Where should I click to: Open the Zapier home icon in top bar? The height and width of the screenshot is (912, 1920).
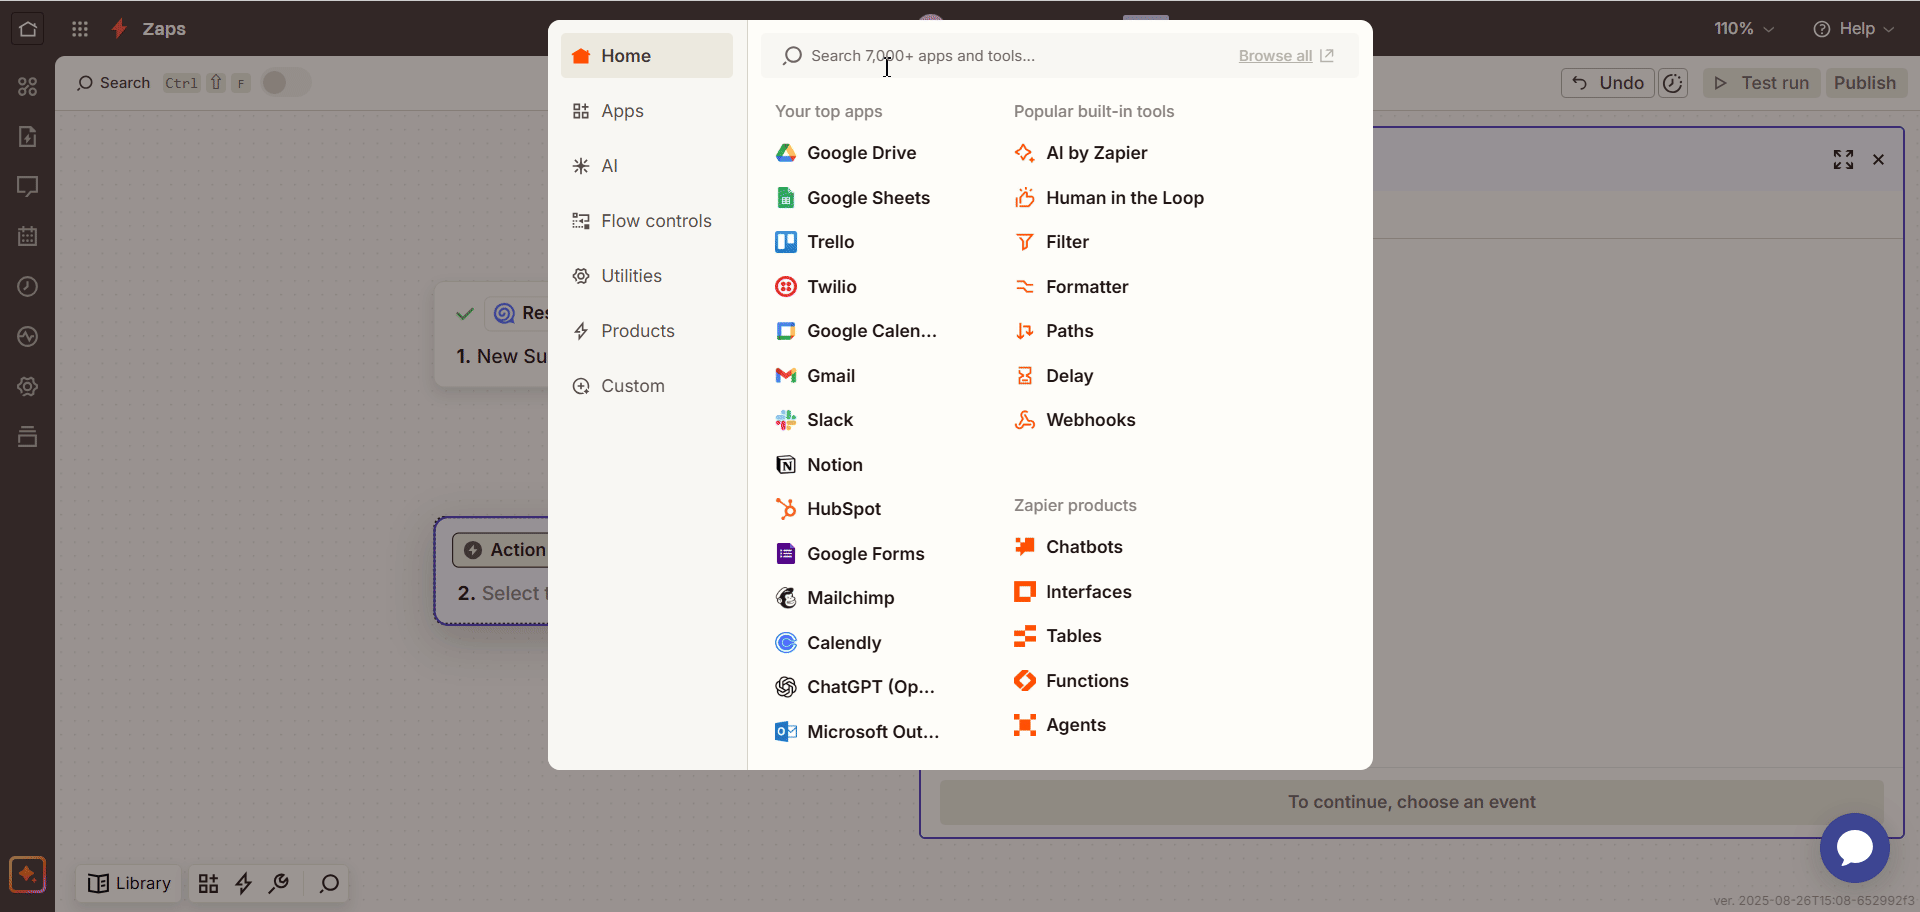point(28,28)
